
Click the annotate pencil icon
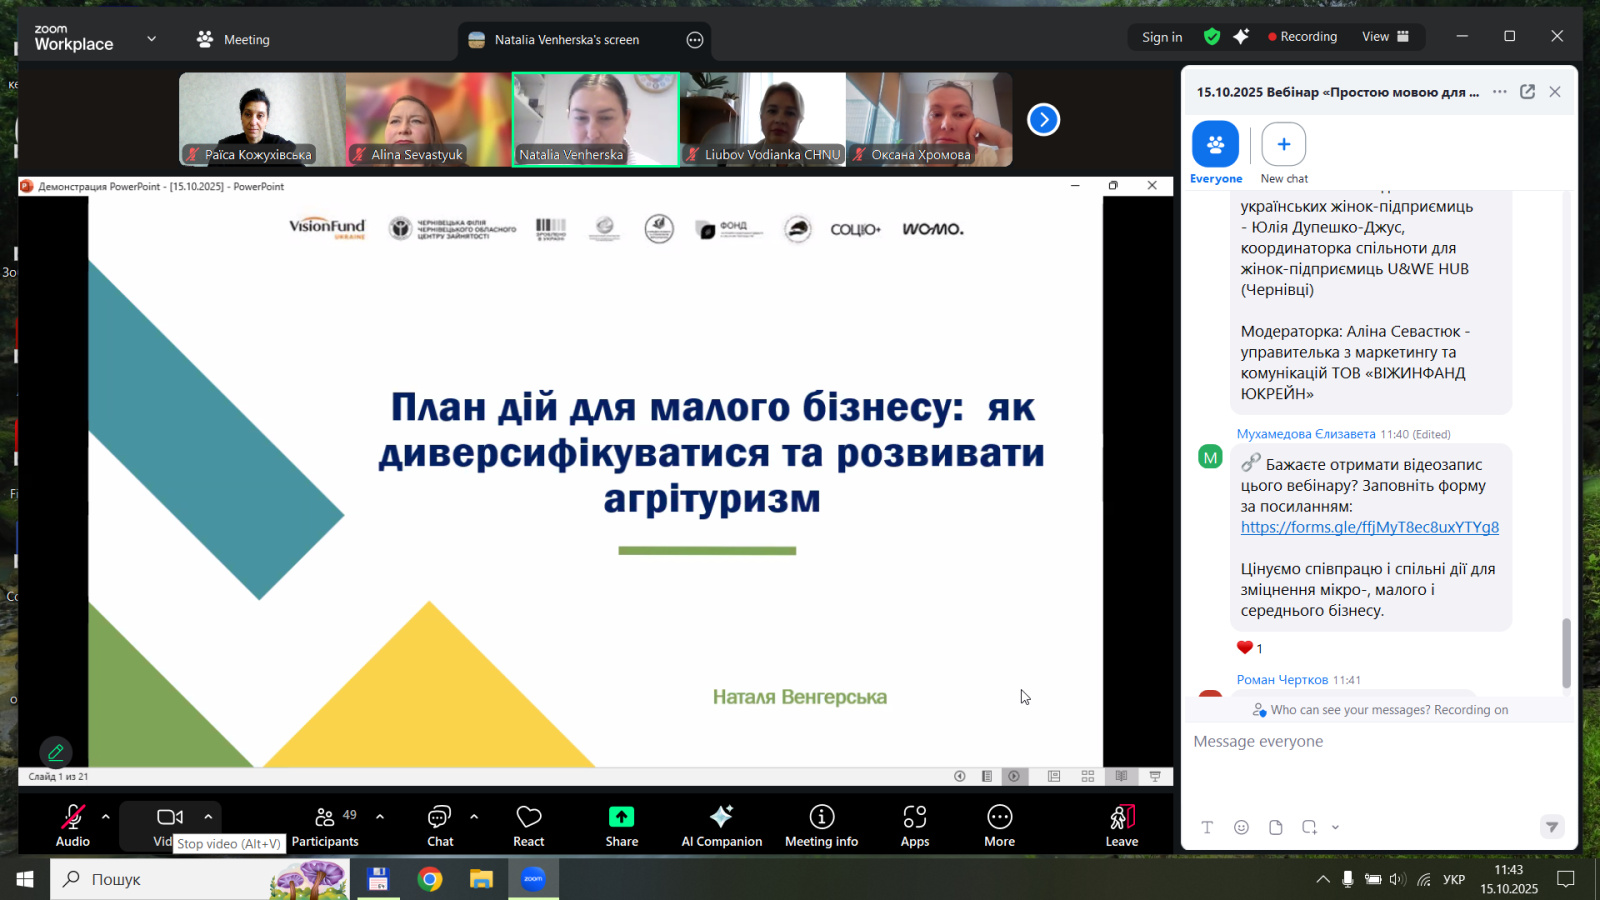click(56, 752)
